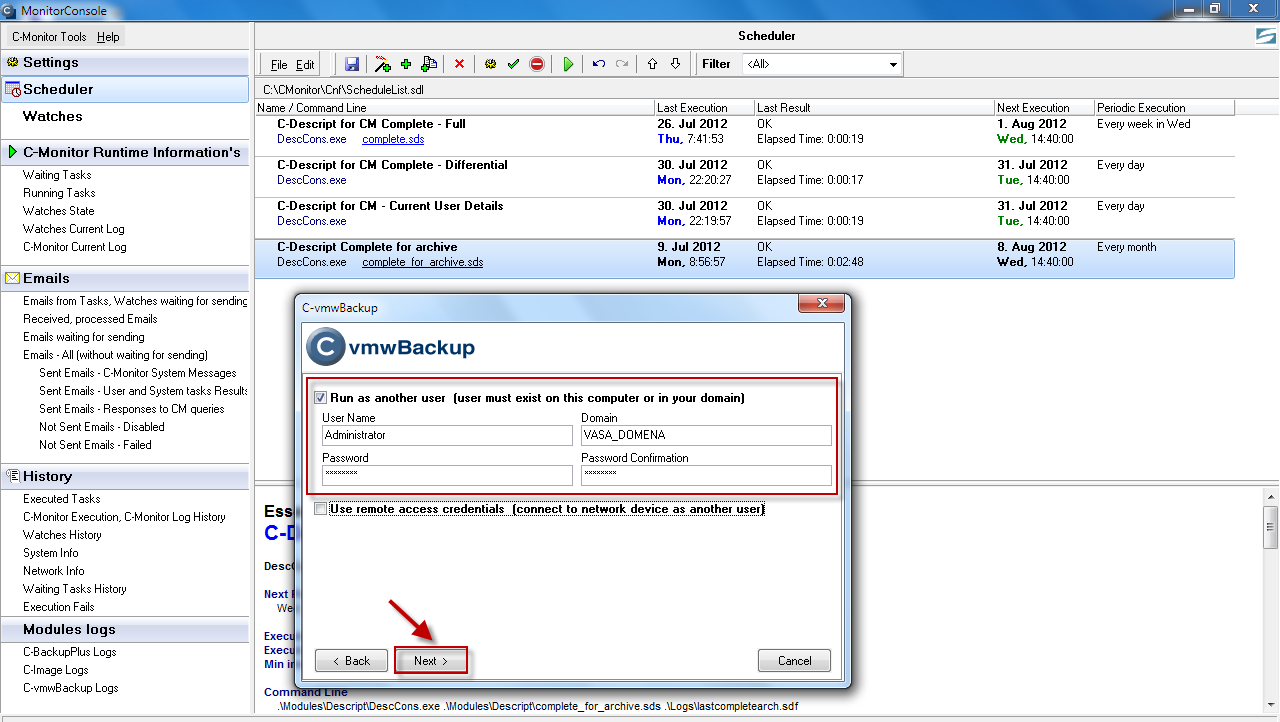Viewport: 1280px width, 722px height.
Task: Select the Settings section in sidebar
Action: pos(125,62)
